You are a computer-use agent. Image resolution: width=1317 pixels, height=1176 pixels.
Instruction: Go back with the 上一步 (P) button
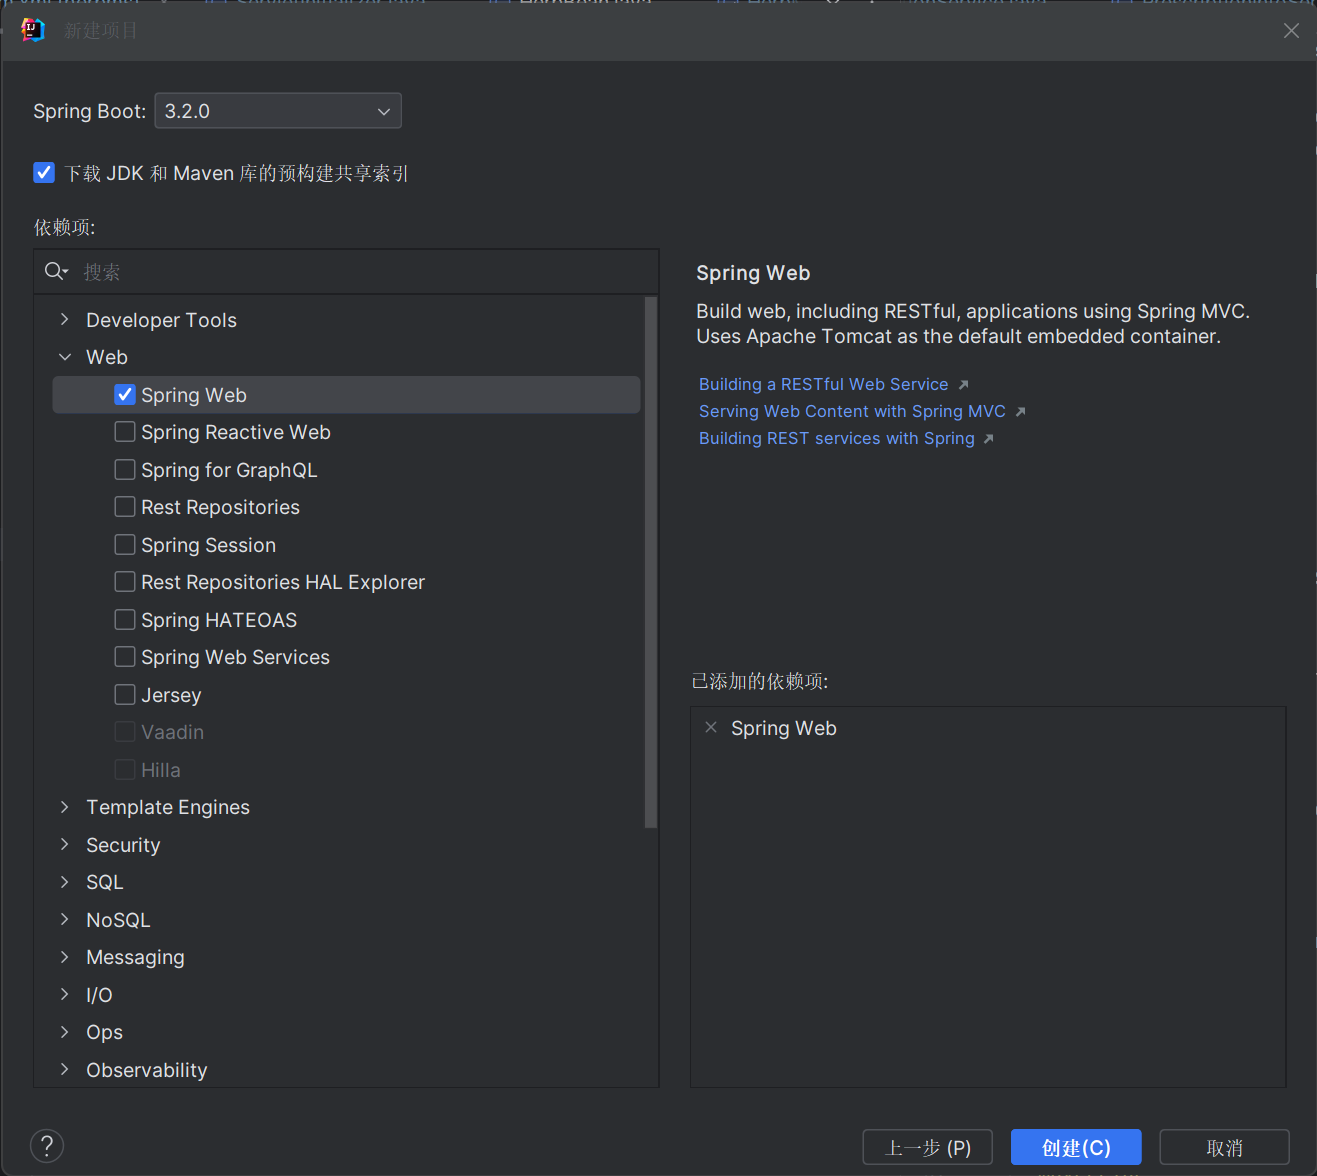(x=928, y=1147)
